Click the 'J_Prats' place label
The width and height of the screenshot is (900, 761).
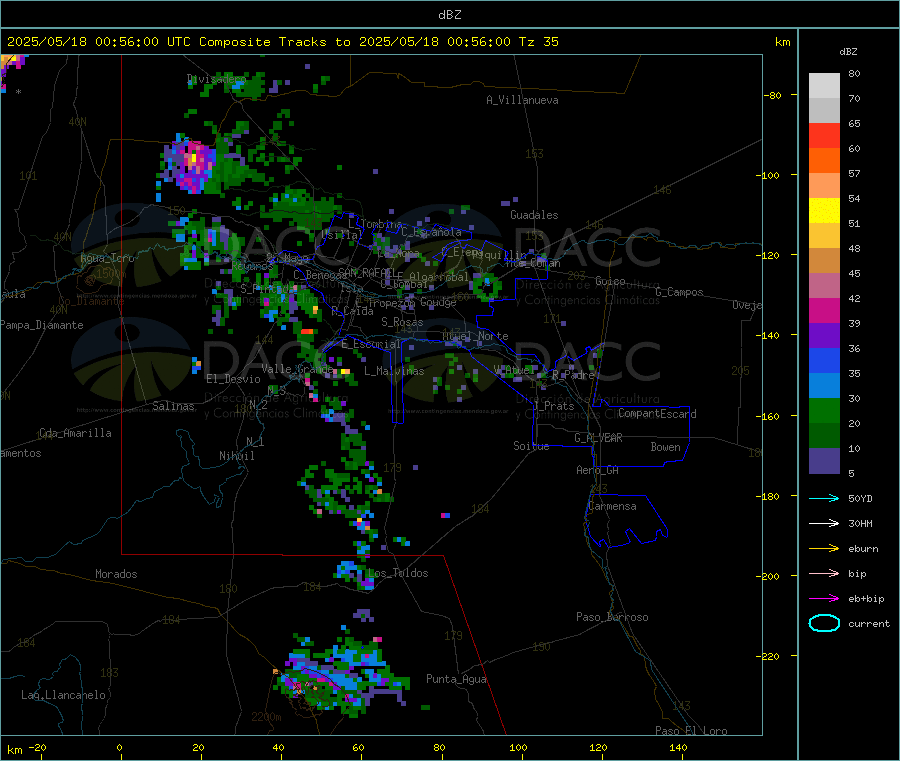553,406
